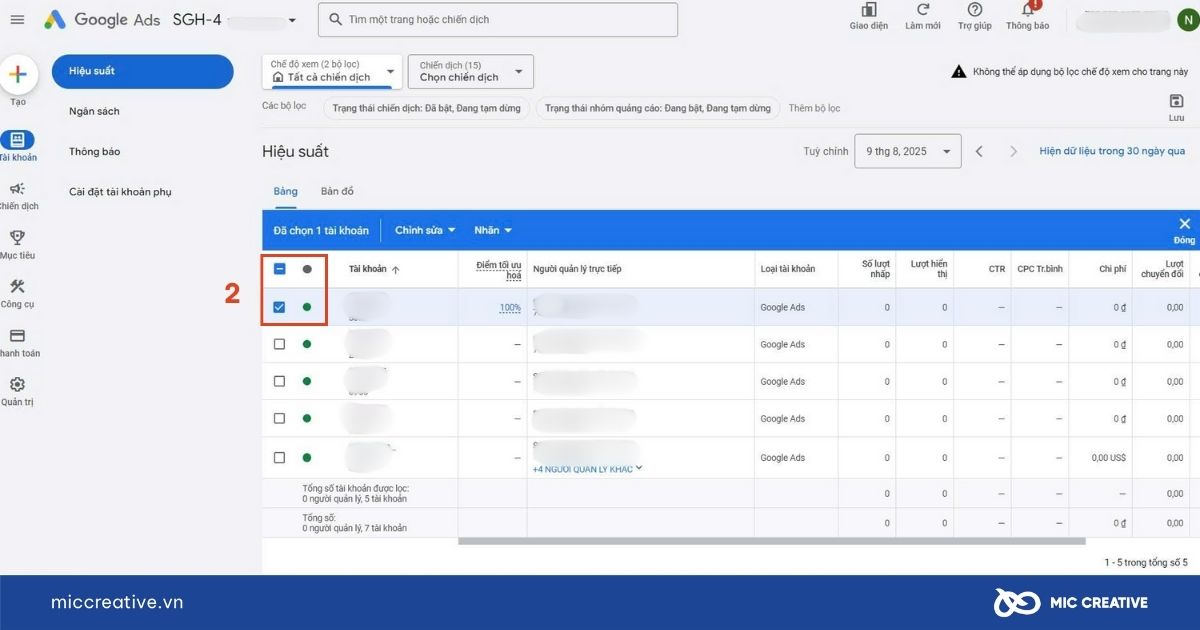
Task: Select Ngân sách in the side menu
Action: coord(94,111)
